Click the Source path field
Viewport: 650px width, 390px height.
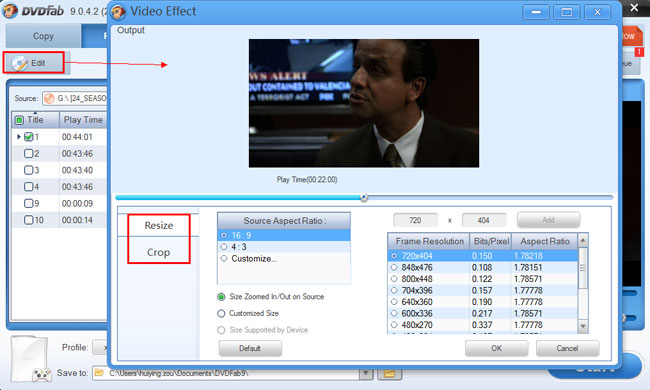(75, 98)
